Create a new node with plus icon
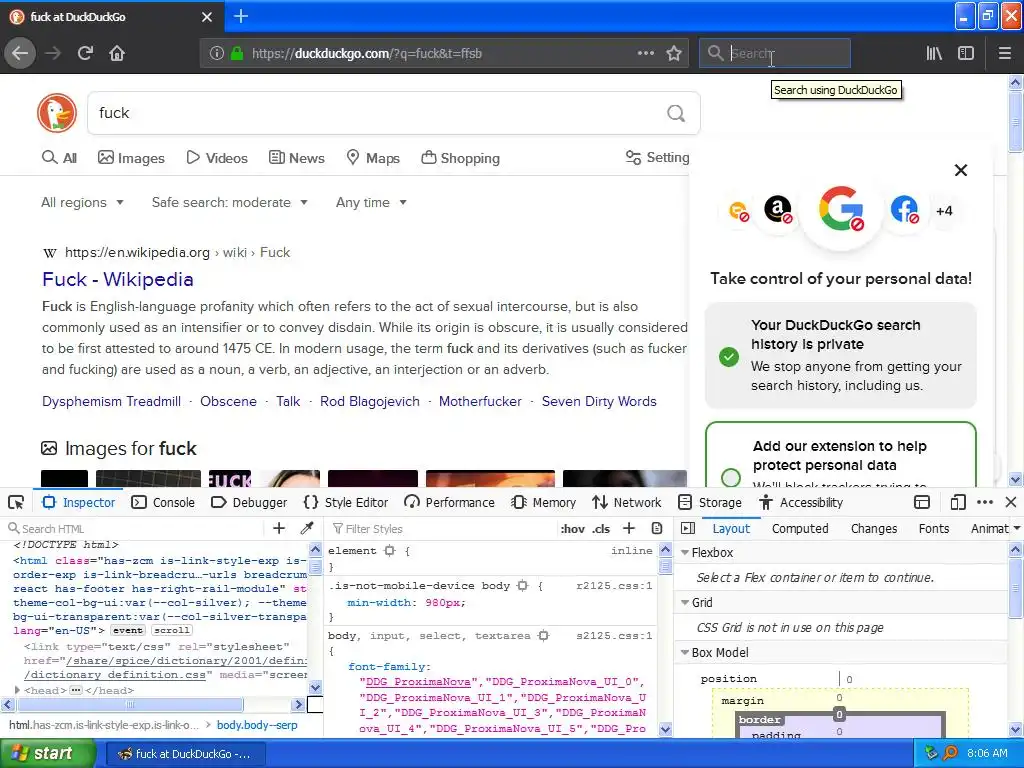 (279, 528)
